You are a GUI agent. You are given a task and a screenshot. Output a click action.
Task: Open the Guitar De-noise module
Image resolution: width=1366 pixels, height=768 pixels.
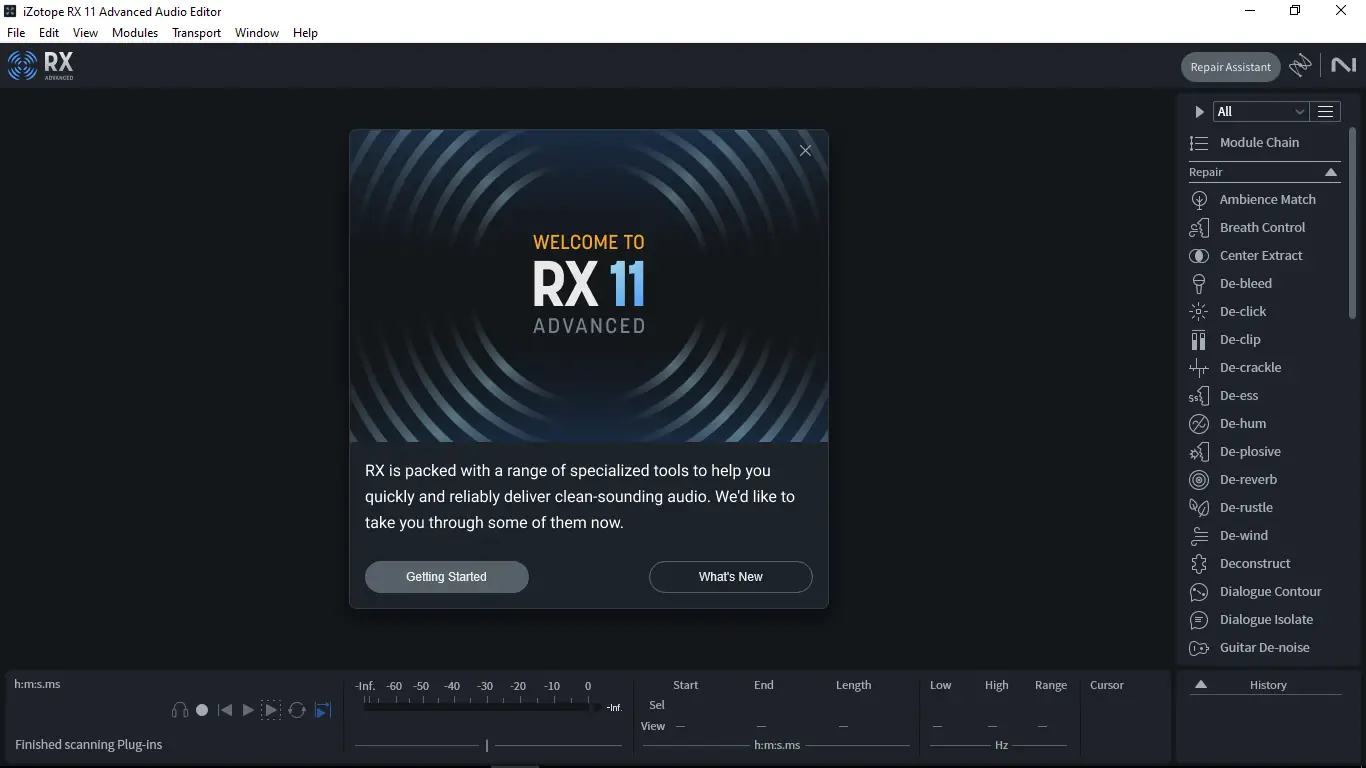coord(1264,647)
